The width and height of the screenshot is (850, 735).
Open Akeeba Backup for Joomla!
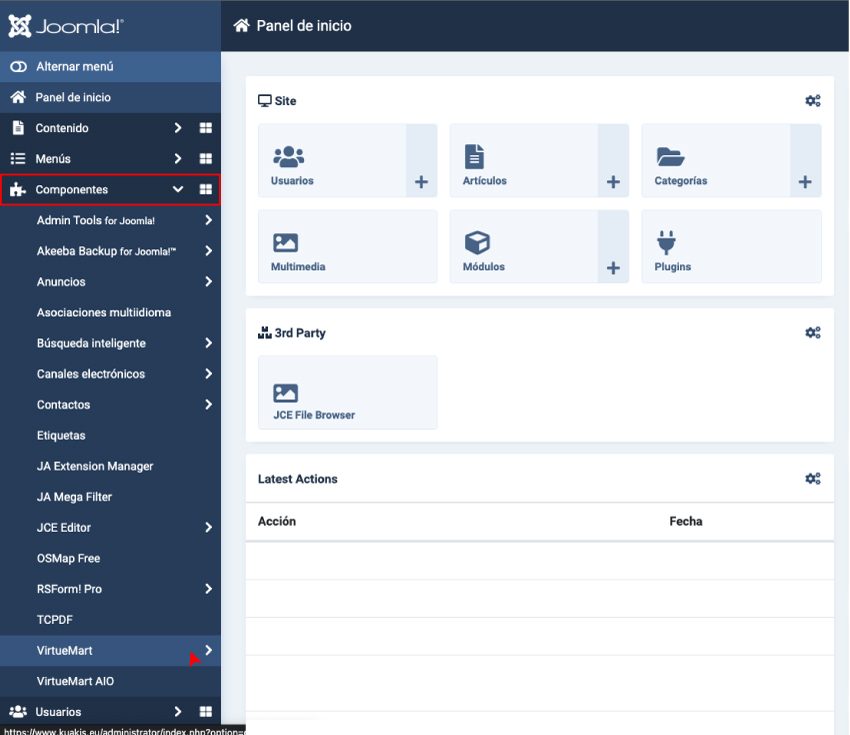(106, 251)
